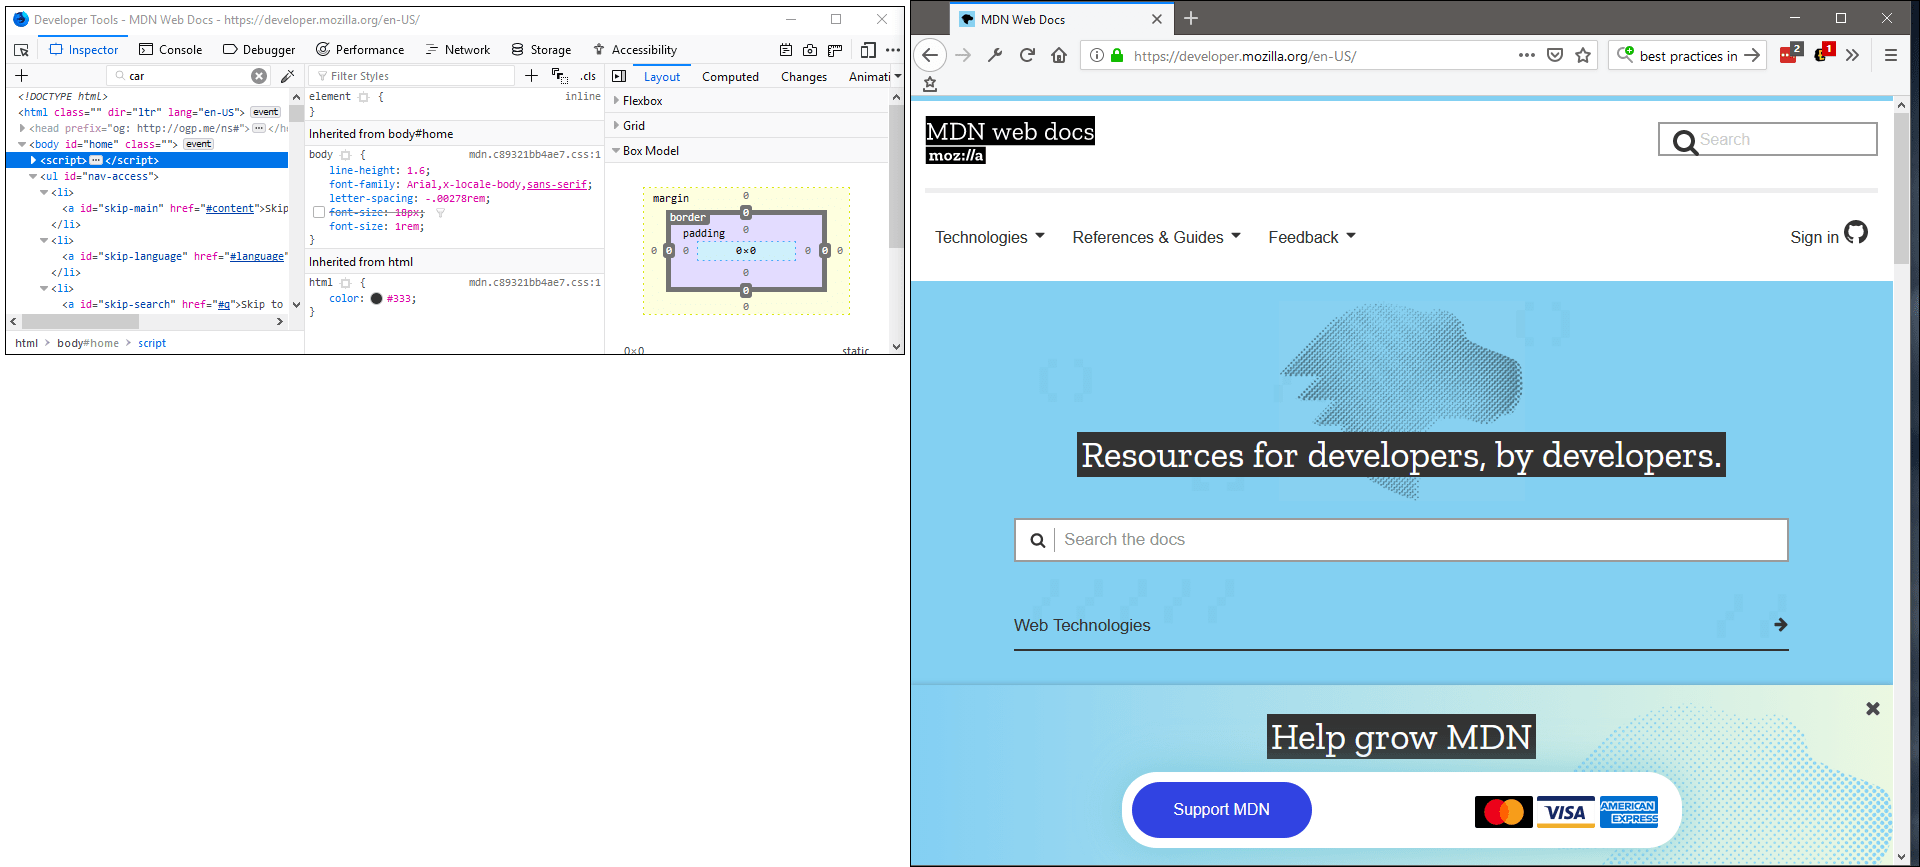
Task: Open the Performance tab
Action: point(360,50)
